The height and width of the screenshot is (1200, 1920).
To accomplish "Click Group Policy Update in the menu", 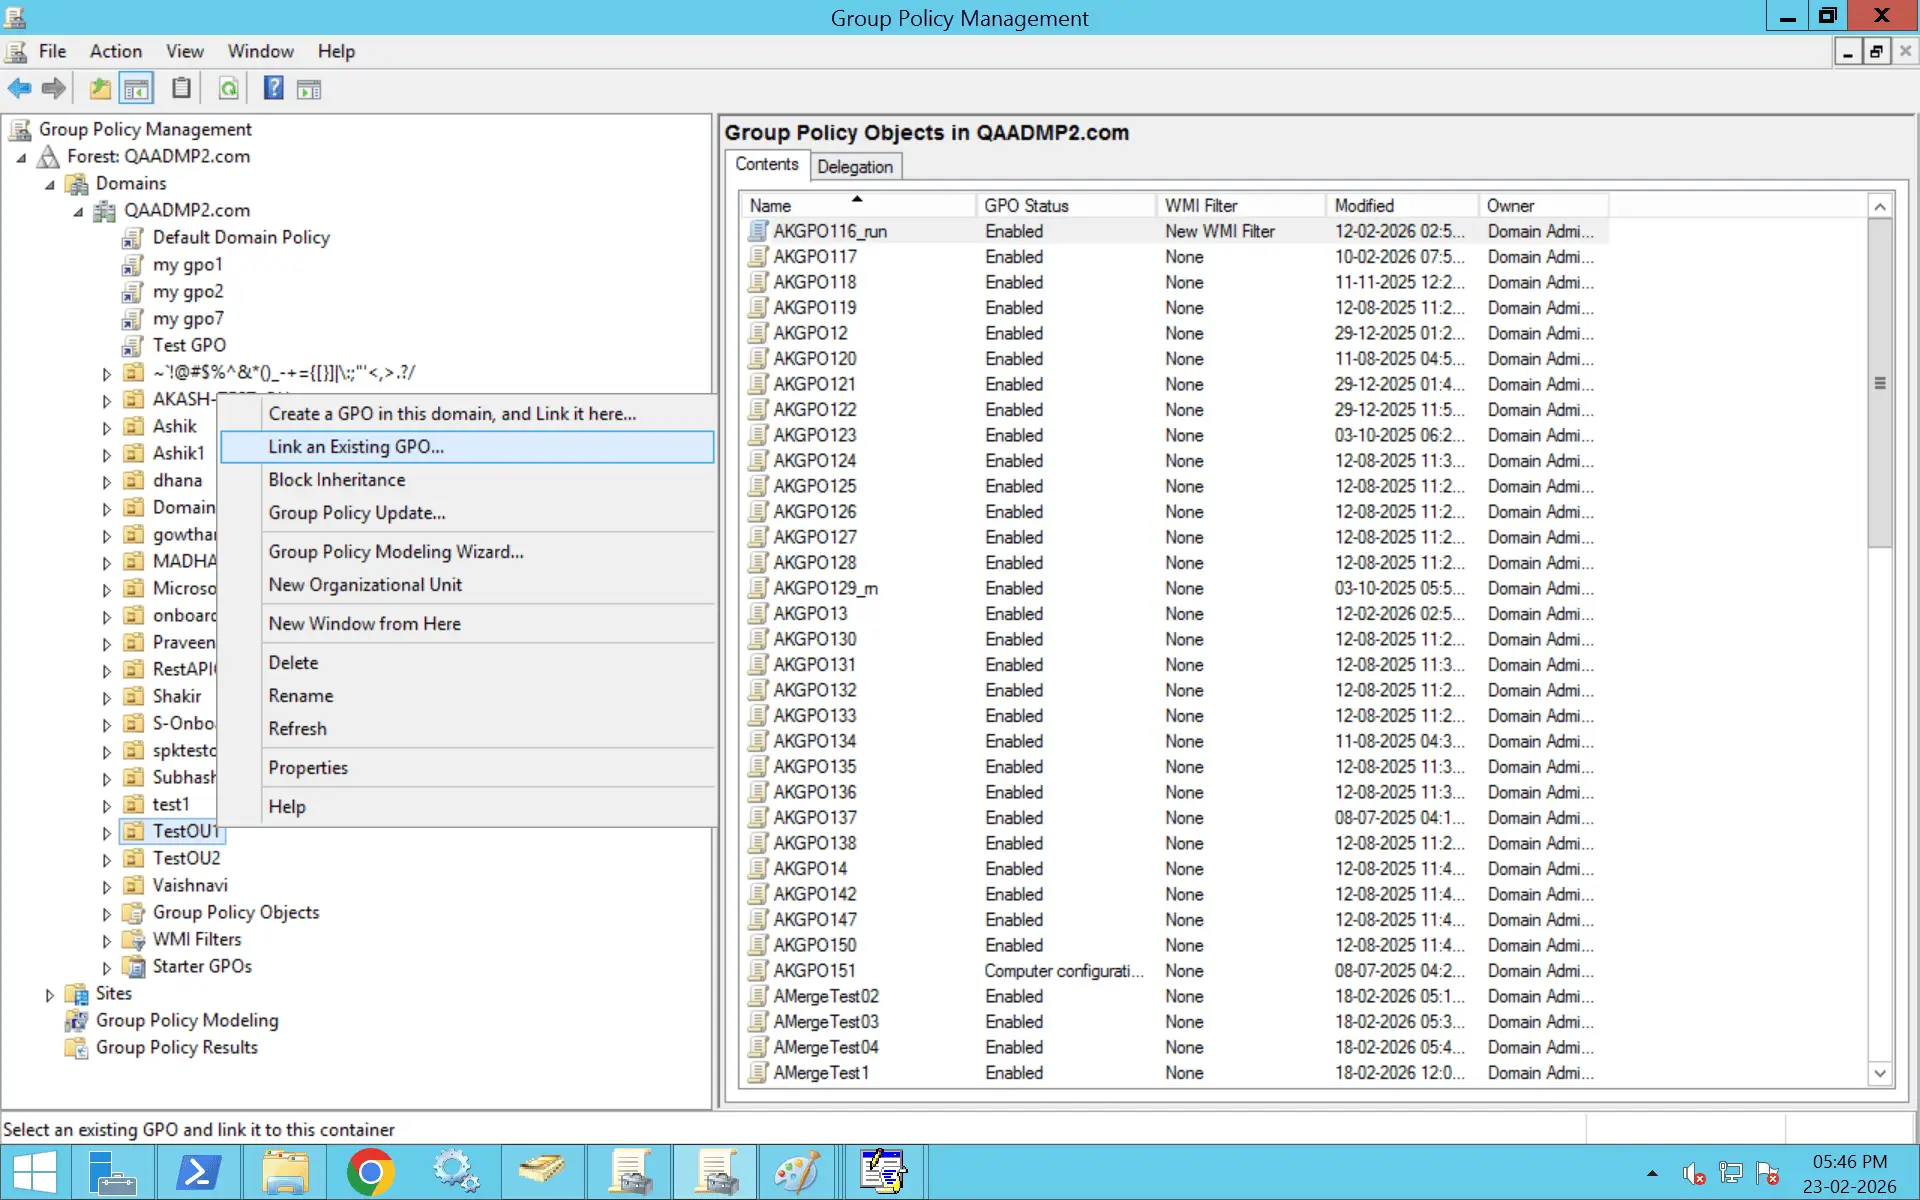I will tap(357, 513).
